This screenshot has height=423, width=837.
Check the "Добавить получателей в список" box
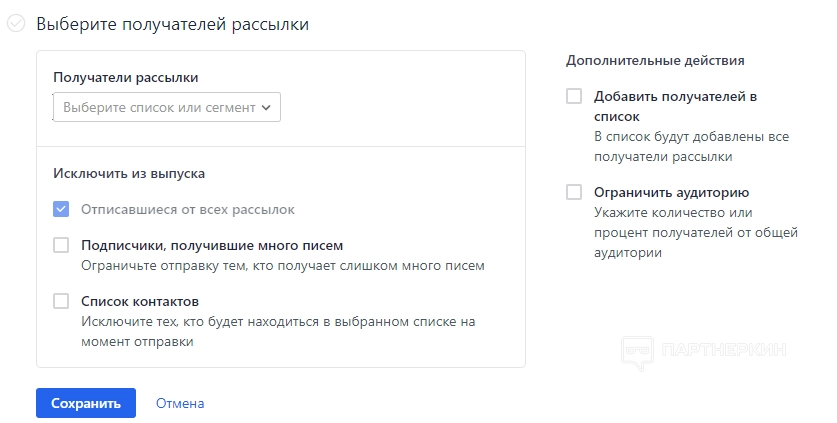coord(574,96)
